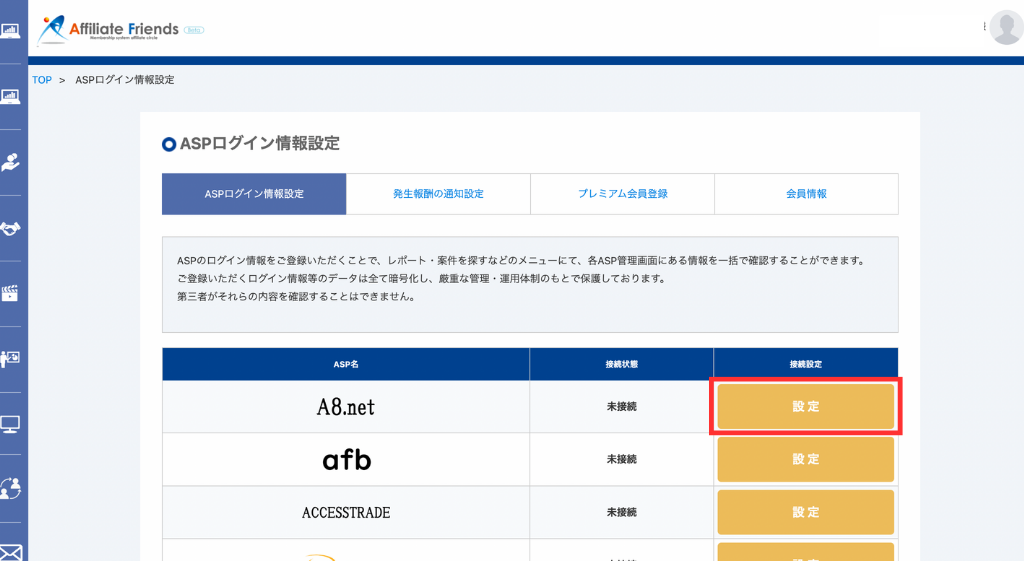This screenshot has height=561, width=1024.
Task: Click the hand-holding-coin sidebar icon
Action: click(x=10, y=162)
